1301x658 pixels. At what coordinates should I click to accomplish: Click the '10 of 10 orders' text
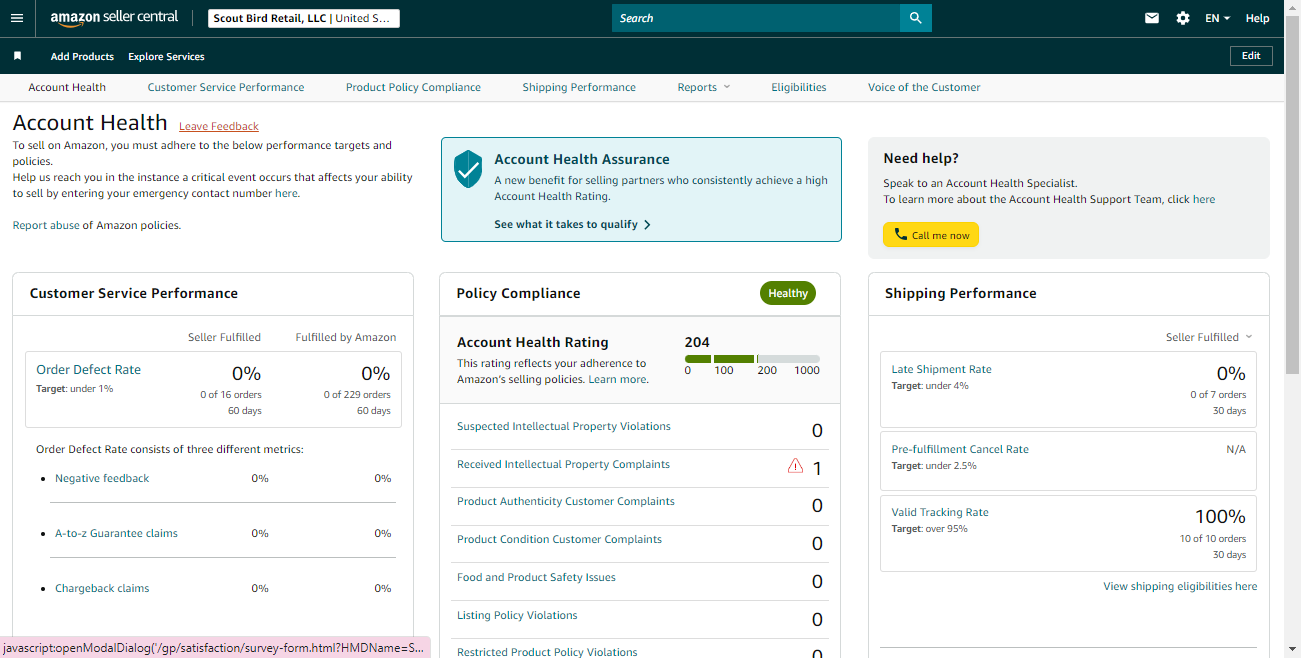tap(1212, 538)
